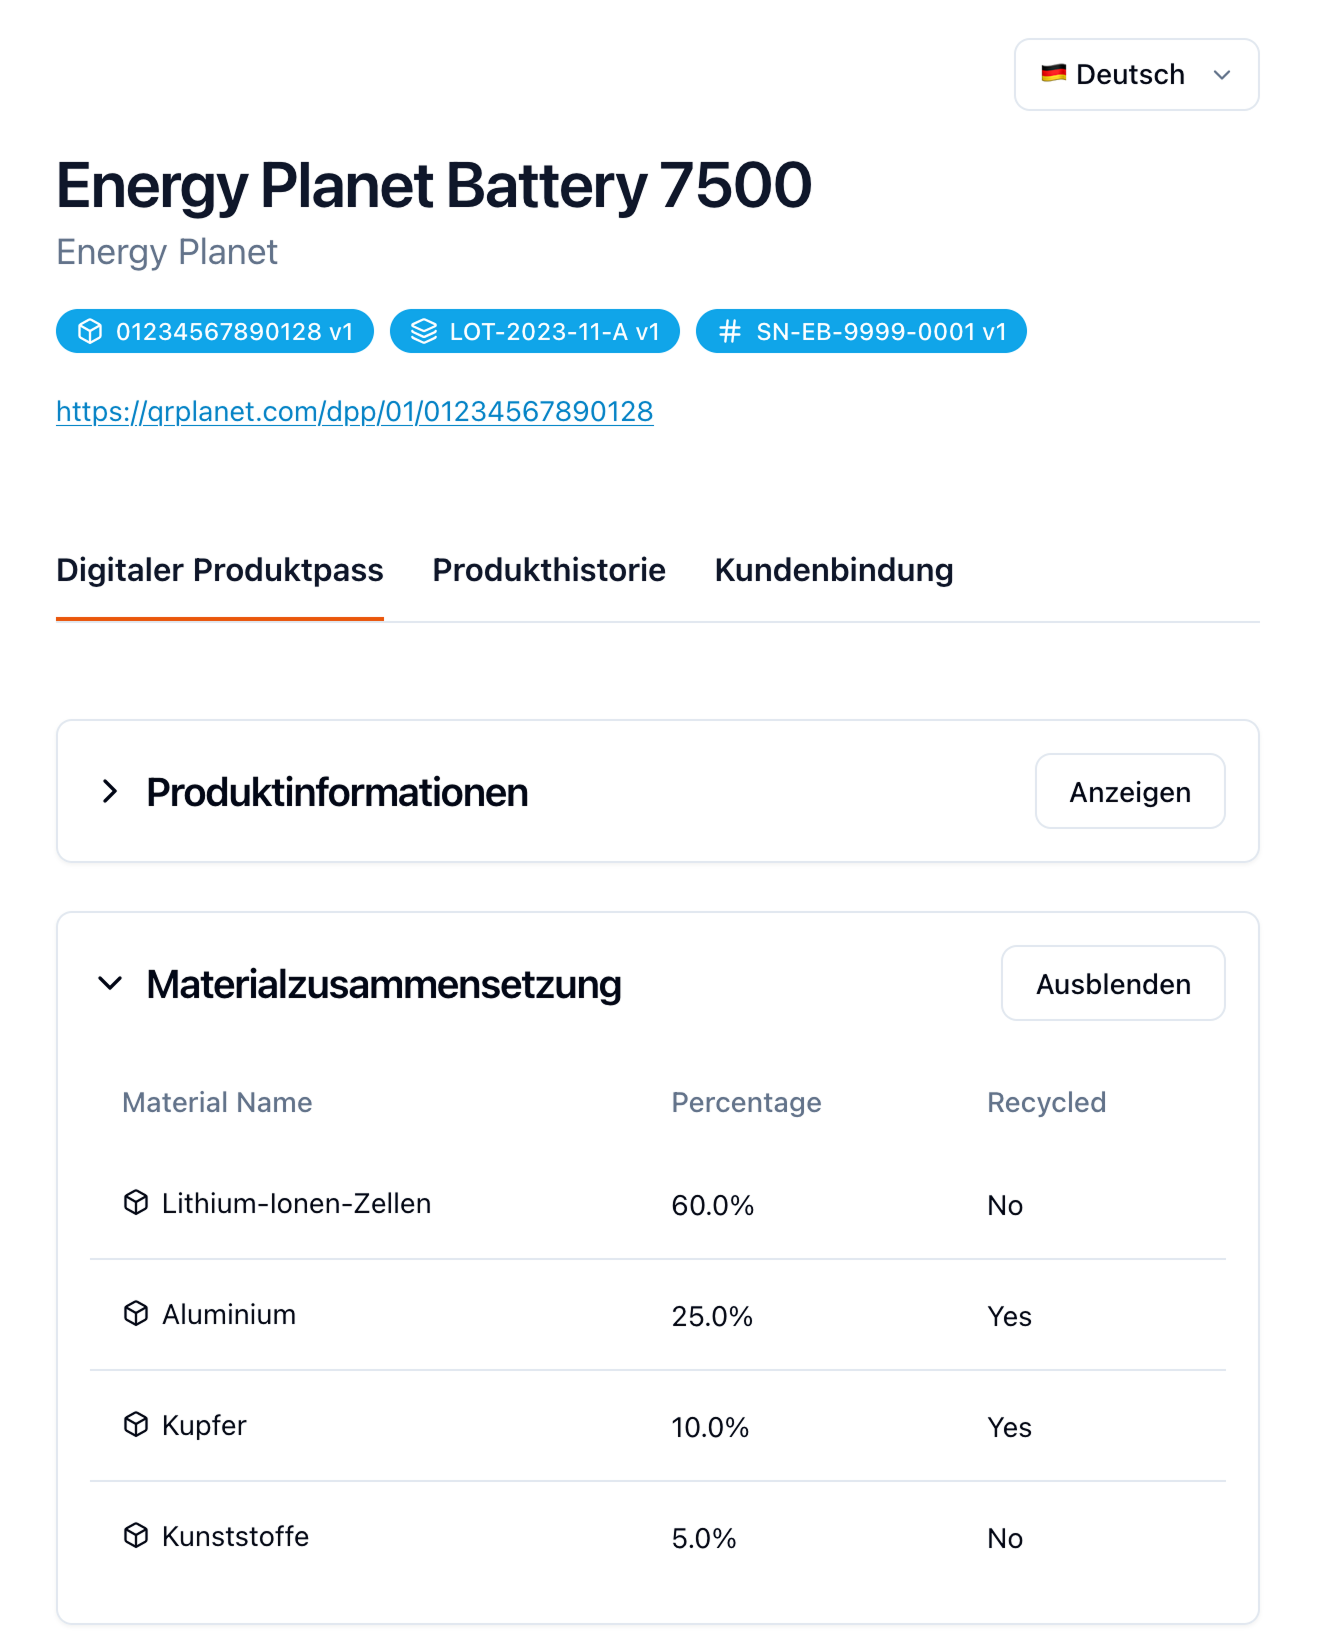The image size is (1320, 1651).
Task: Select the Digitaler Produktpass tab
Action: coord(220,570)
